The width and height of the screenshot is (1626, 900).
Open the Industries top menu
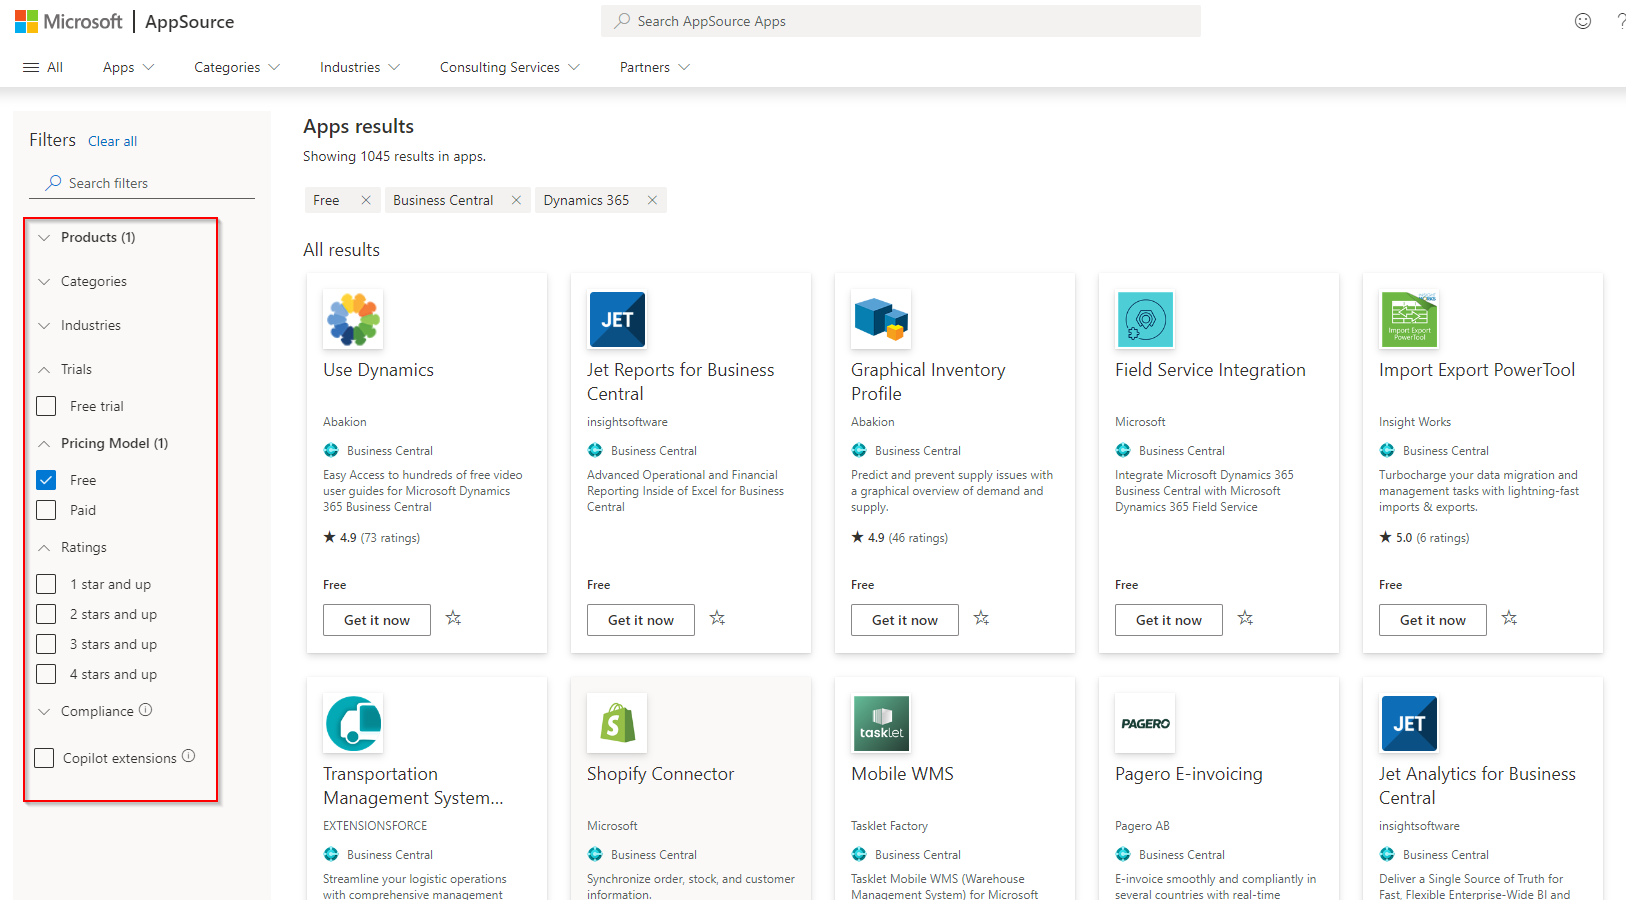point(360,67)
